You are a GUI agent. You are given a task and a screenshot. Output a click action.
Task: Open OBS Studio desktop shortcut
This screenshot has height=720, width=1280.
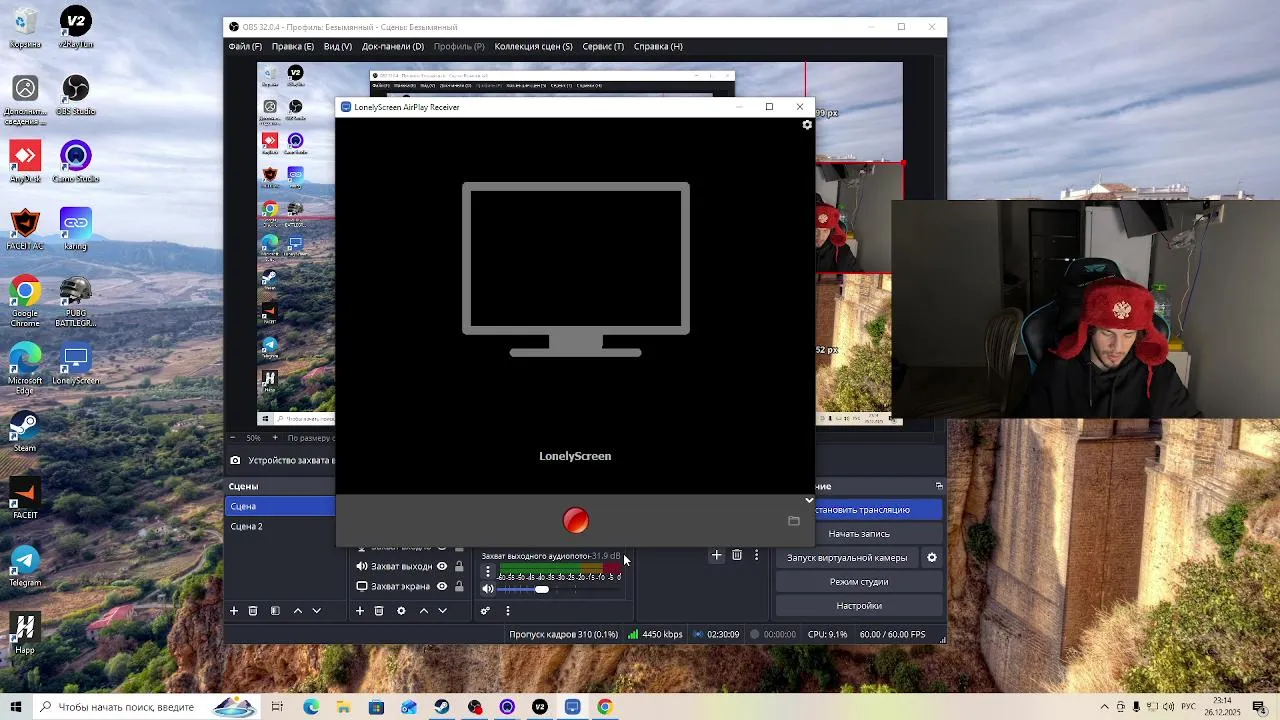click(76, 95)
